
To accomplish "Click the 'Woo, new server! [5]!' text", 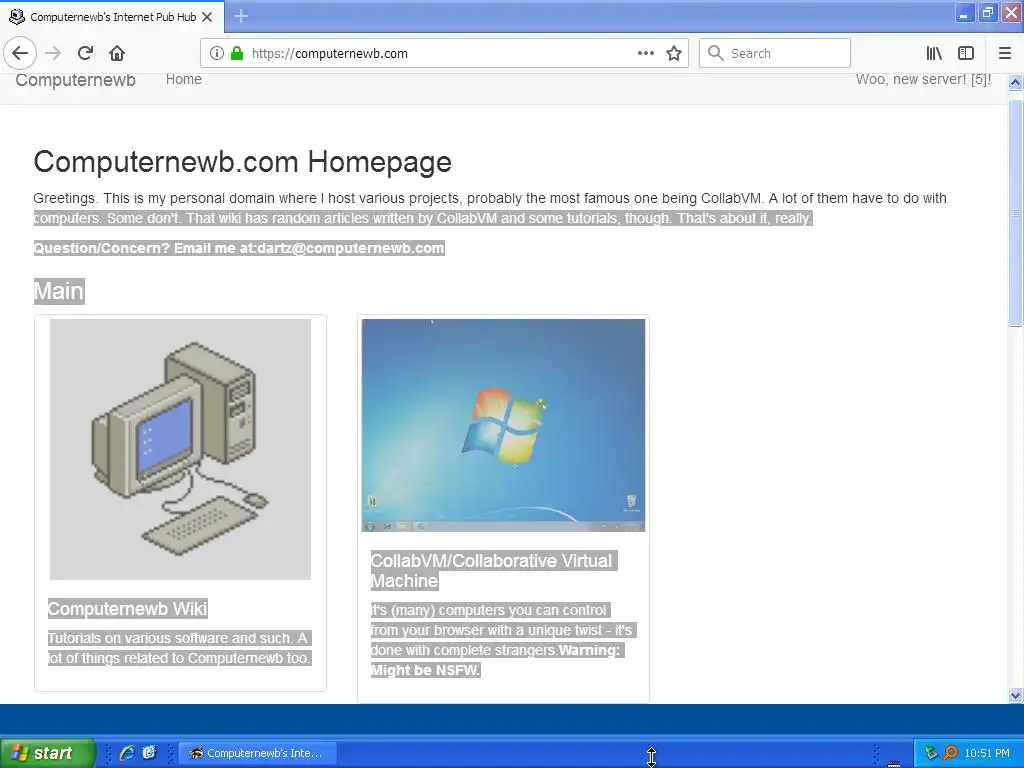I will click(923, 80).
